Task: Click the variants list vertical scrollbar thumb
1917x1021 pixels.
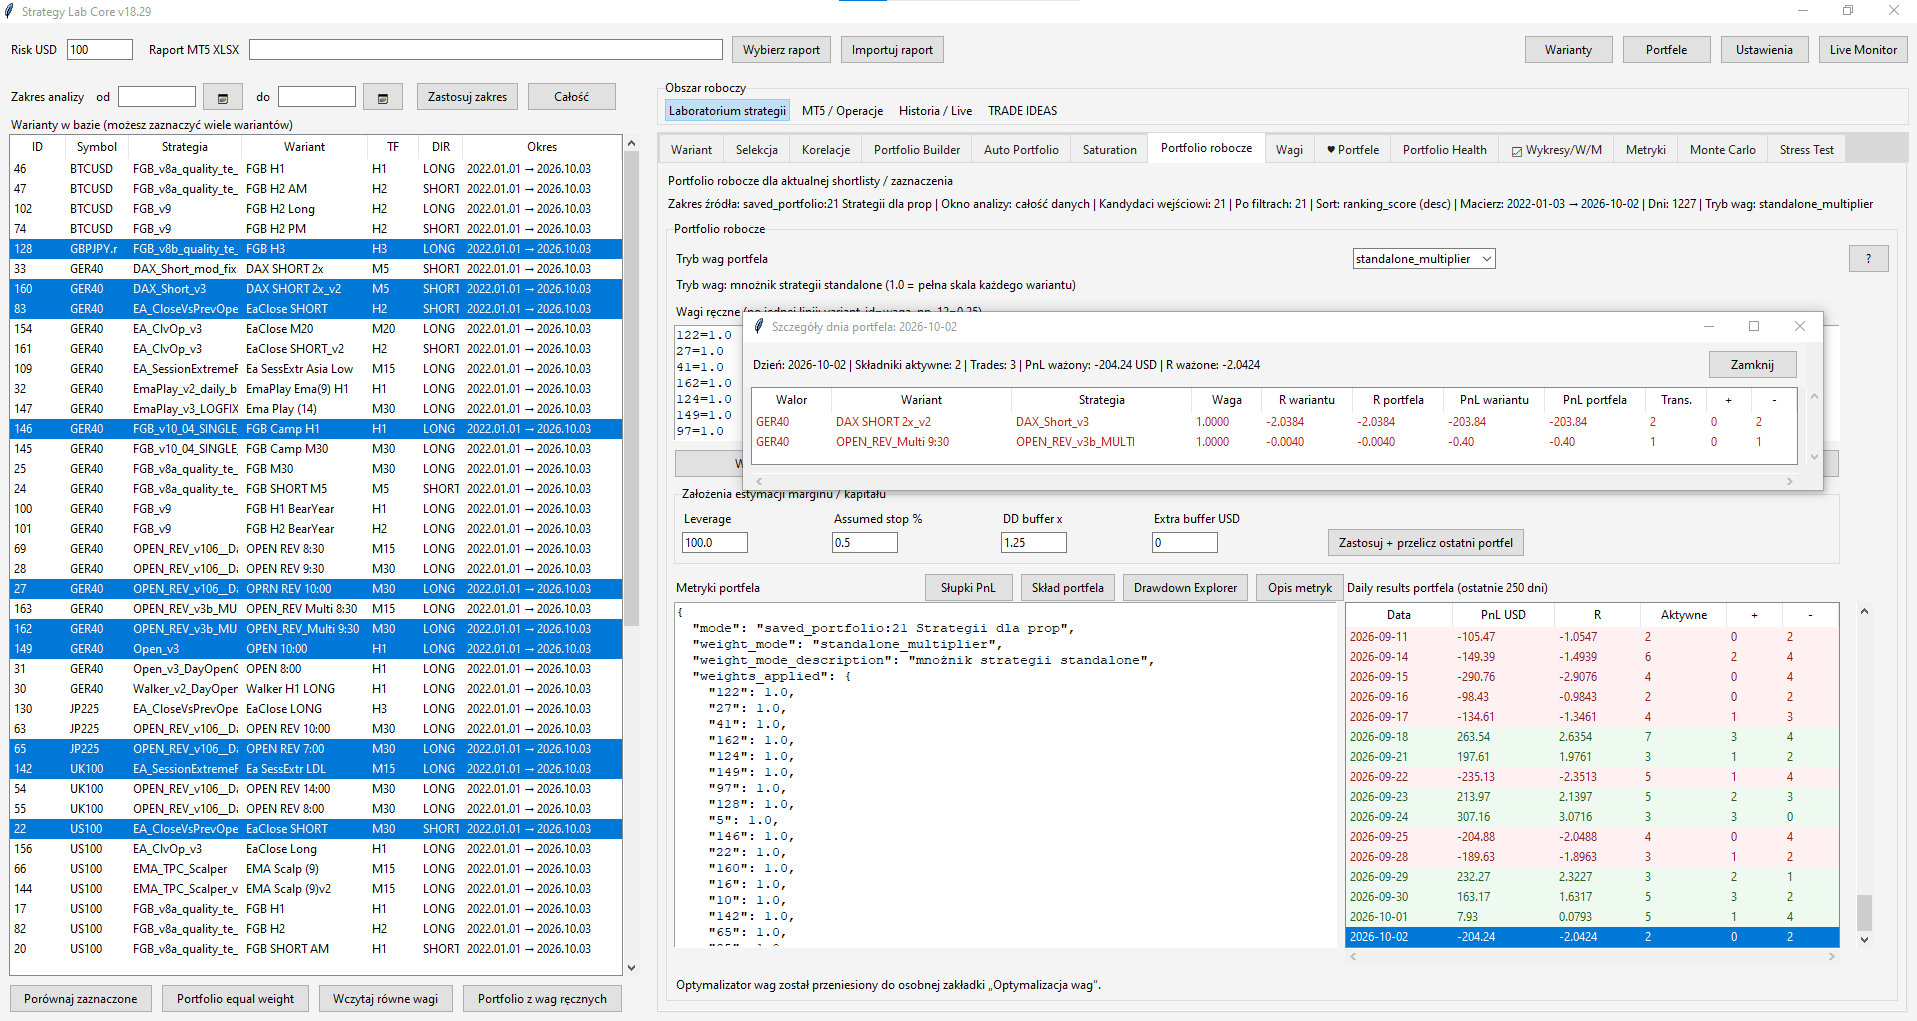Action: (631, 390)
